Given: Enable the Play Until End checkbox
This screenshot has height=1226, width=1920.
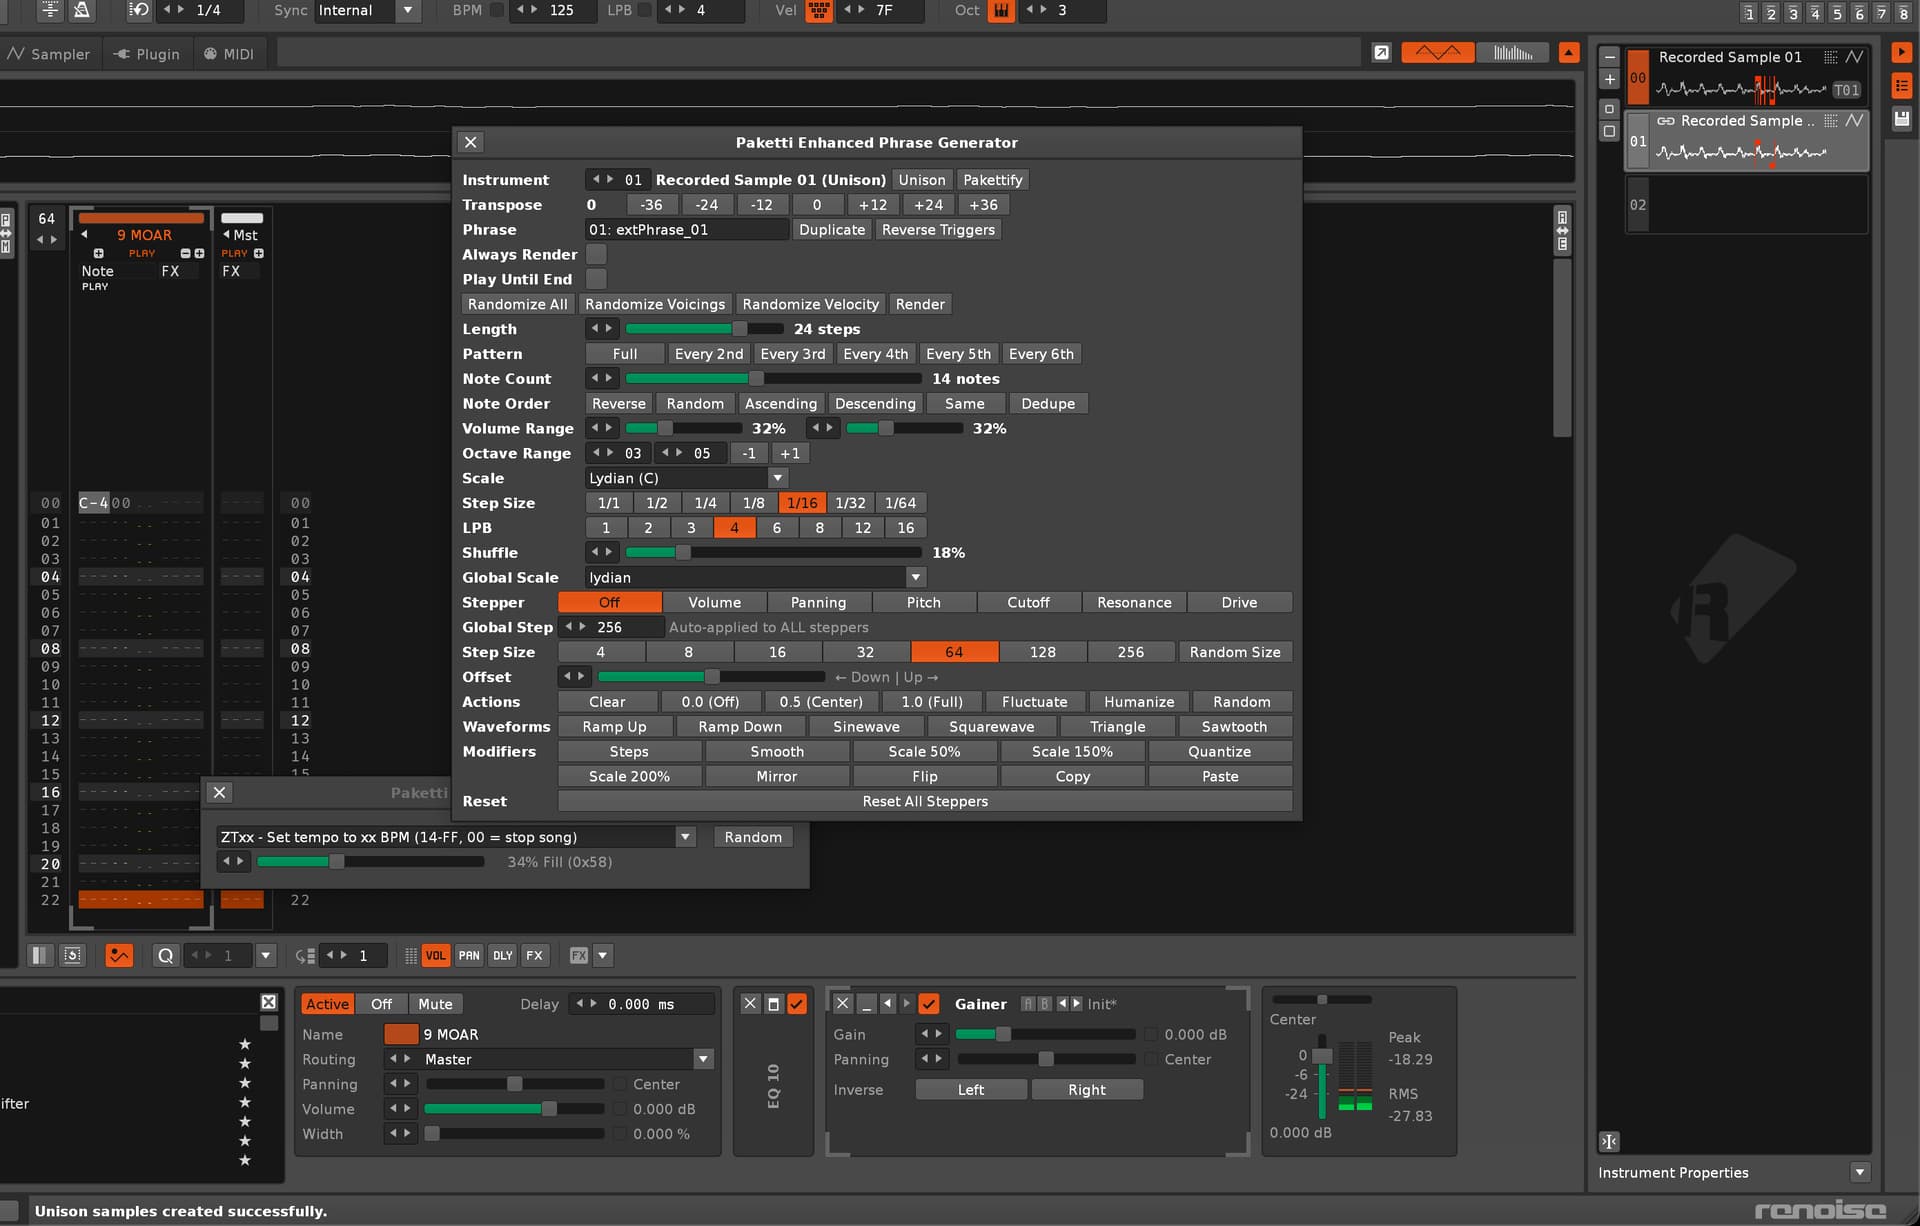Looking at the screenshot, I should (x=596, y=279).
